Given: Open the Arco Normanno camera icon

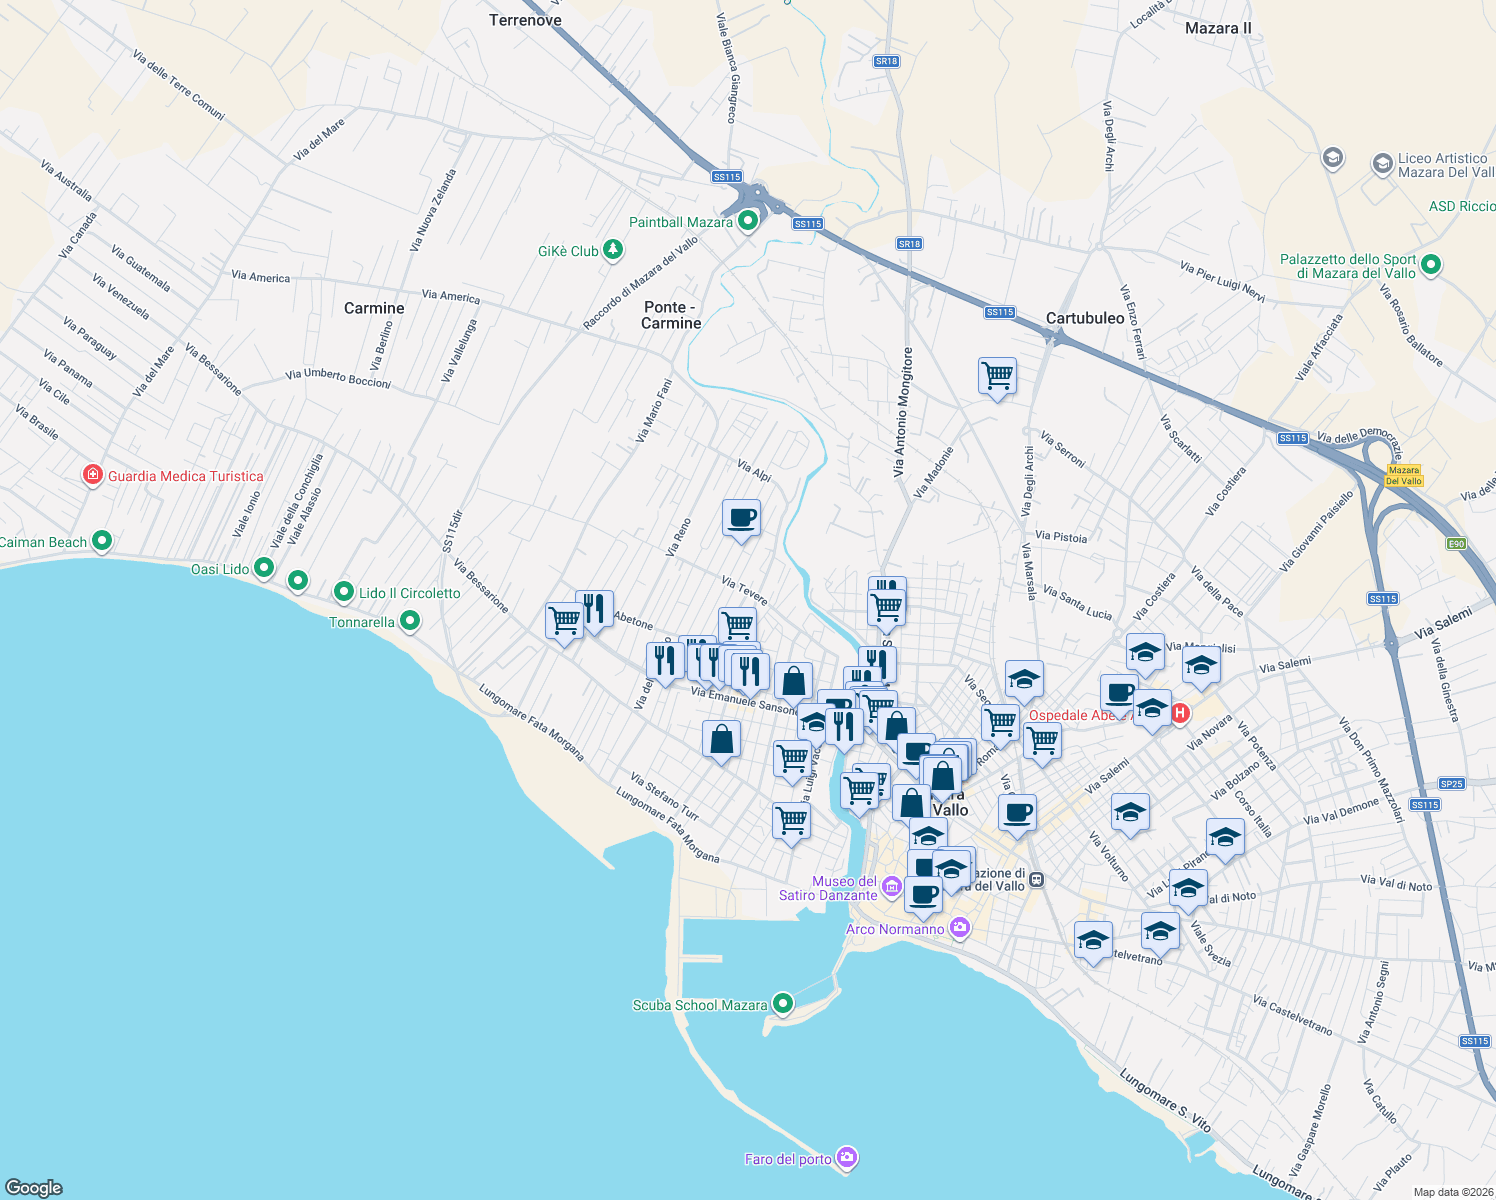Looking at the screenshot, I should point(960,928).
